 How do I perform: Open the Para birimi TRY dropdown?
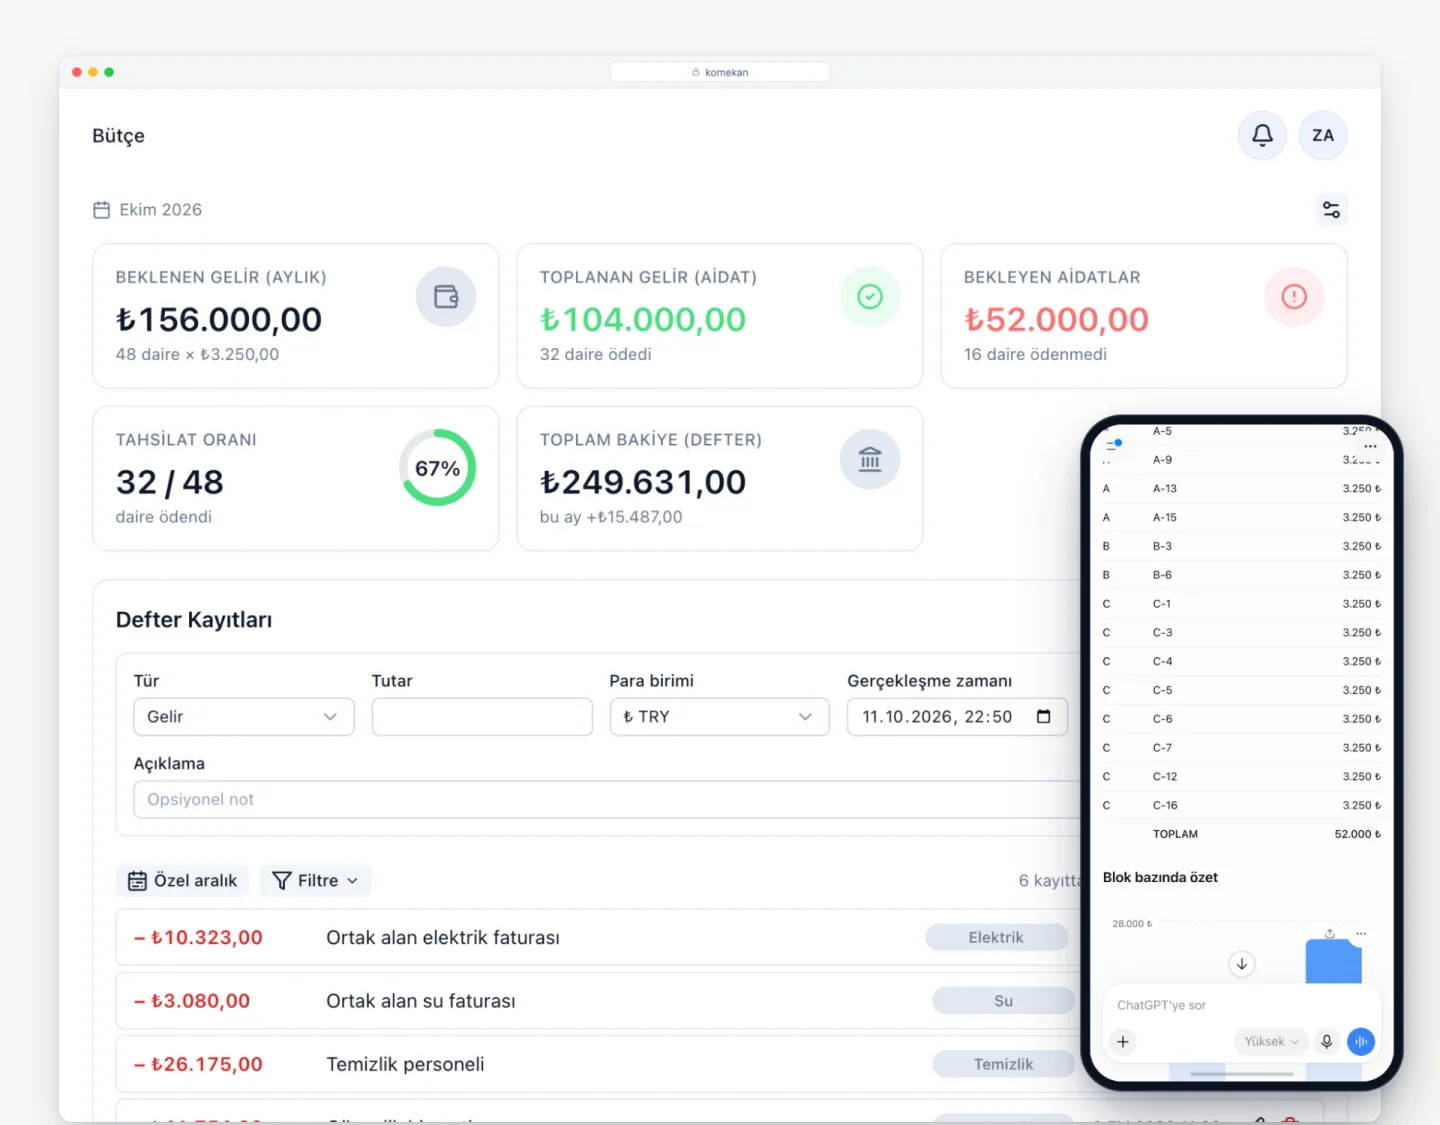(720, 717)
